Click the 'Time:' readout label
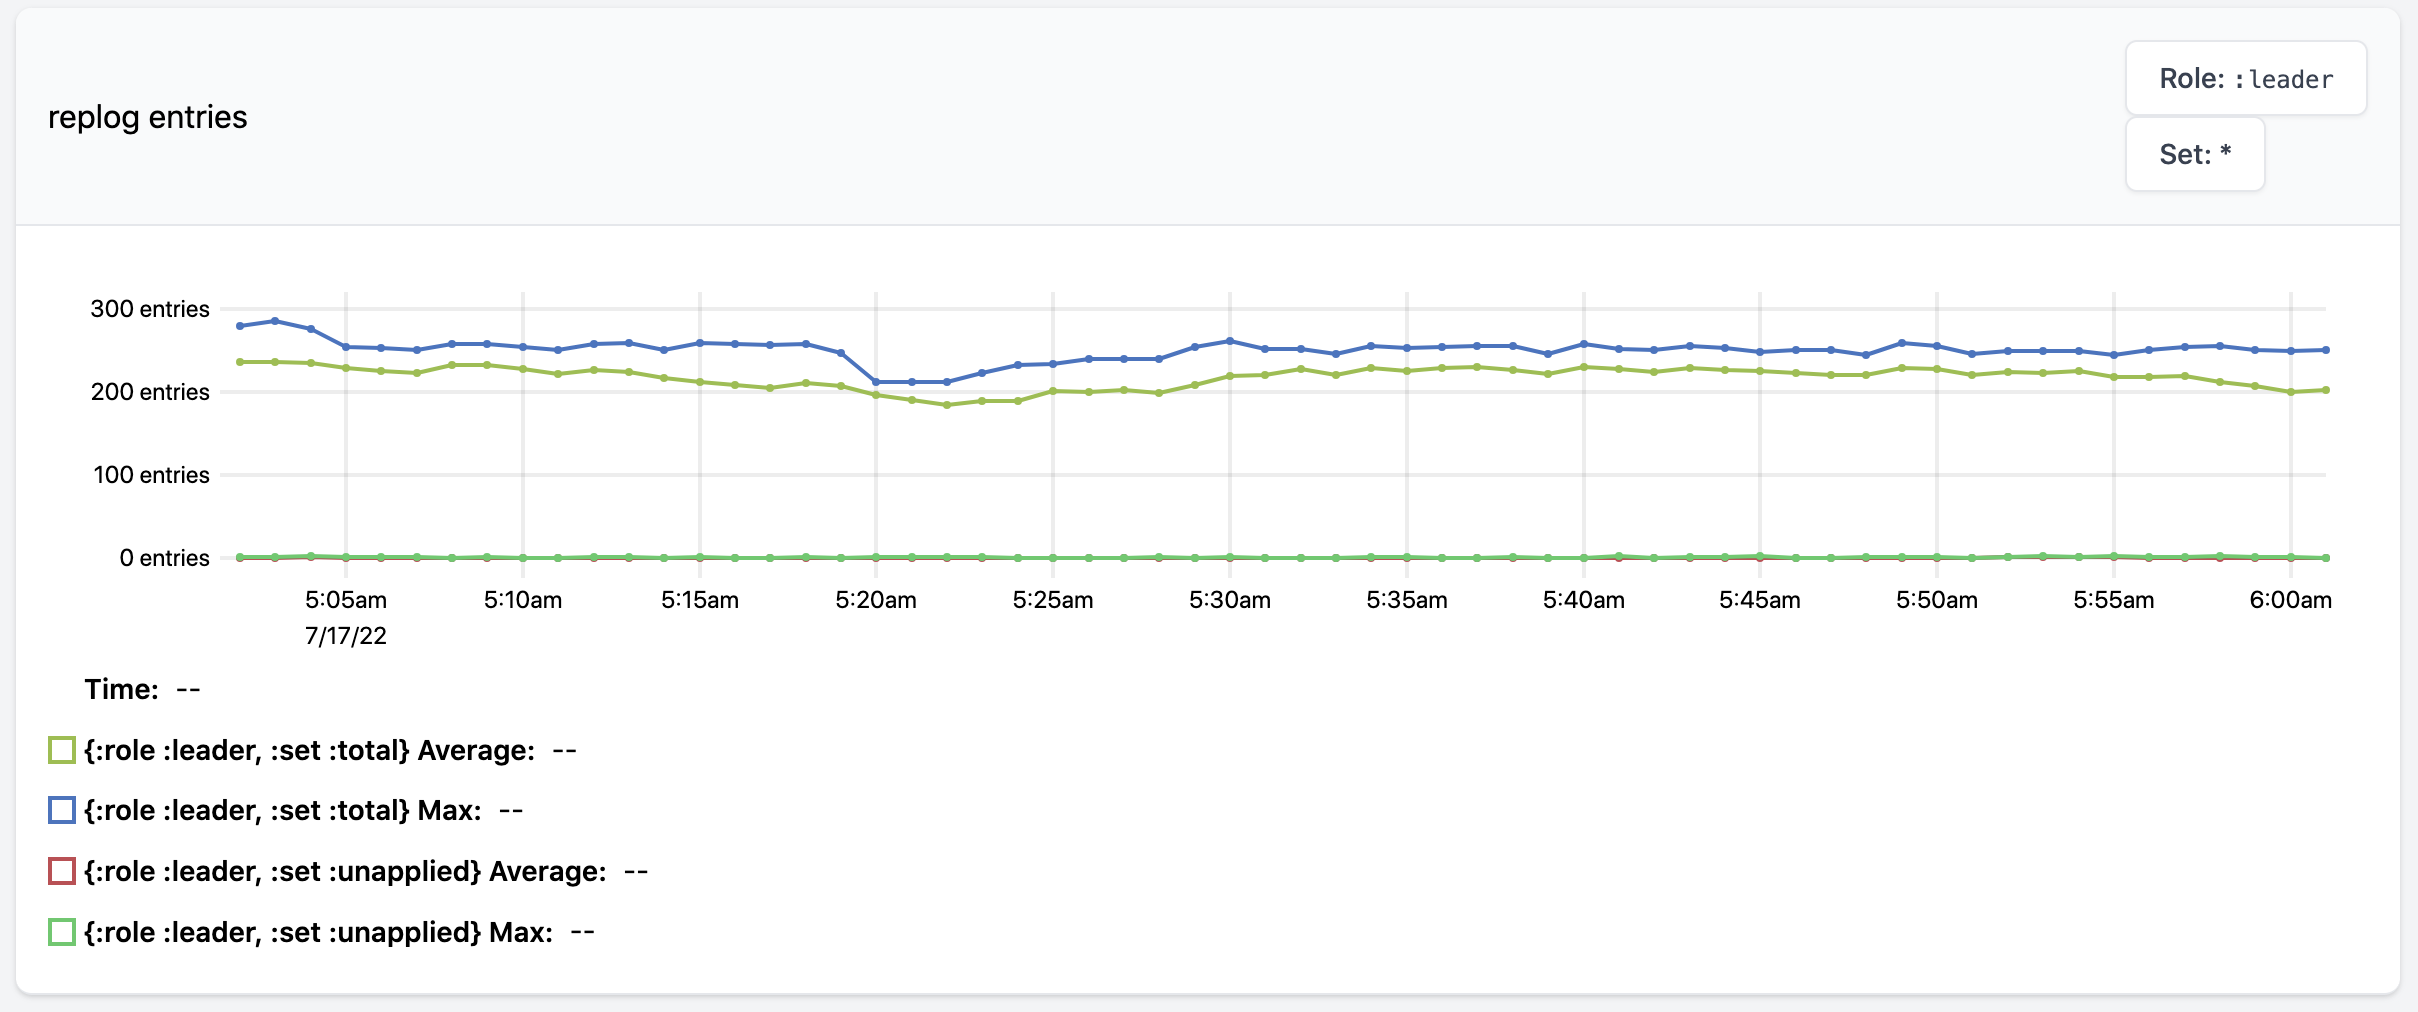 tap(121, 689)
